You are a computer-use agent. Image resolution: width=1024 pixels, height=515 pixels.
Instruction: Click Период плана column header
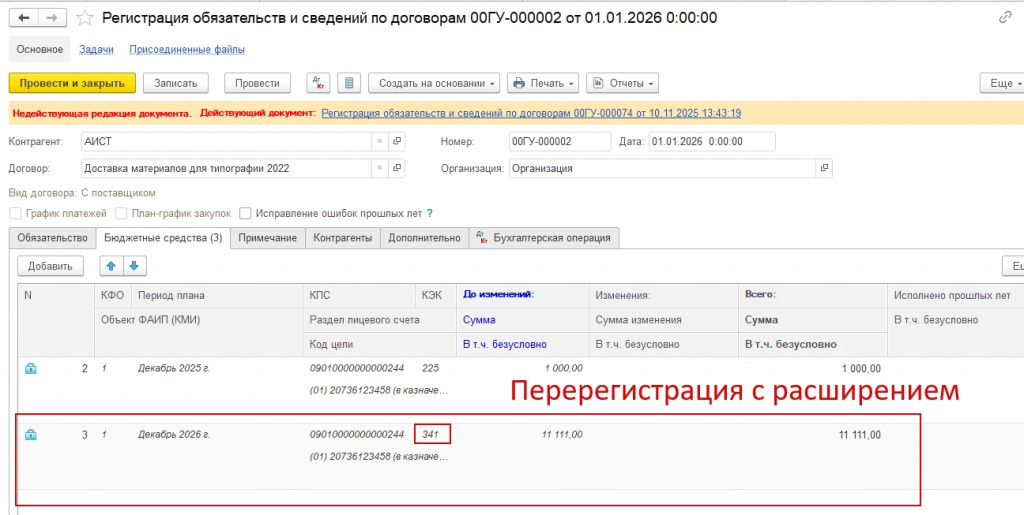point(218,296)
